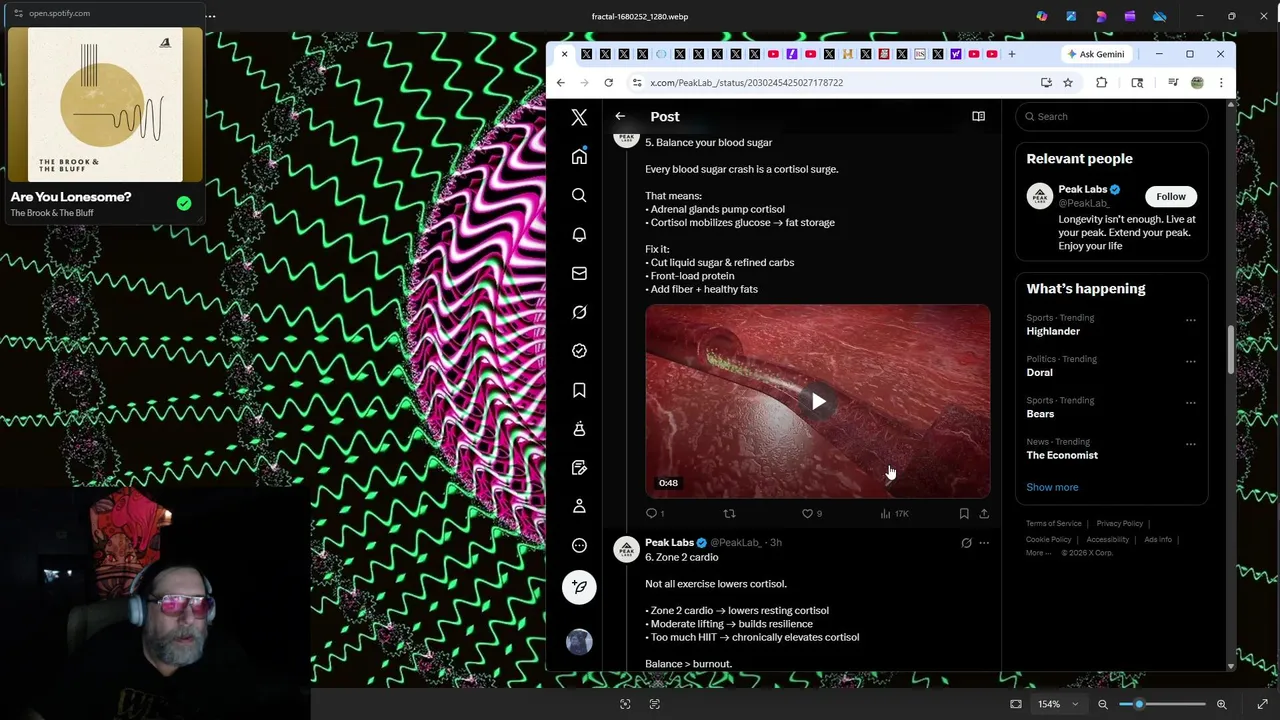Click the flask icon in X sidebar
Screen dimensions: 1280x720
coord(579,429)
